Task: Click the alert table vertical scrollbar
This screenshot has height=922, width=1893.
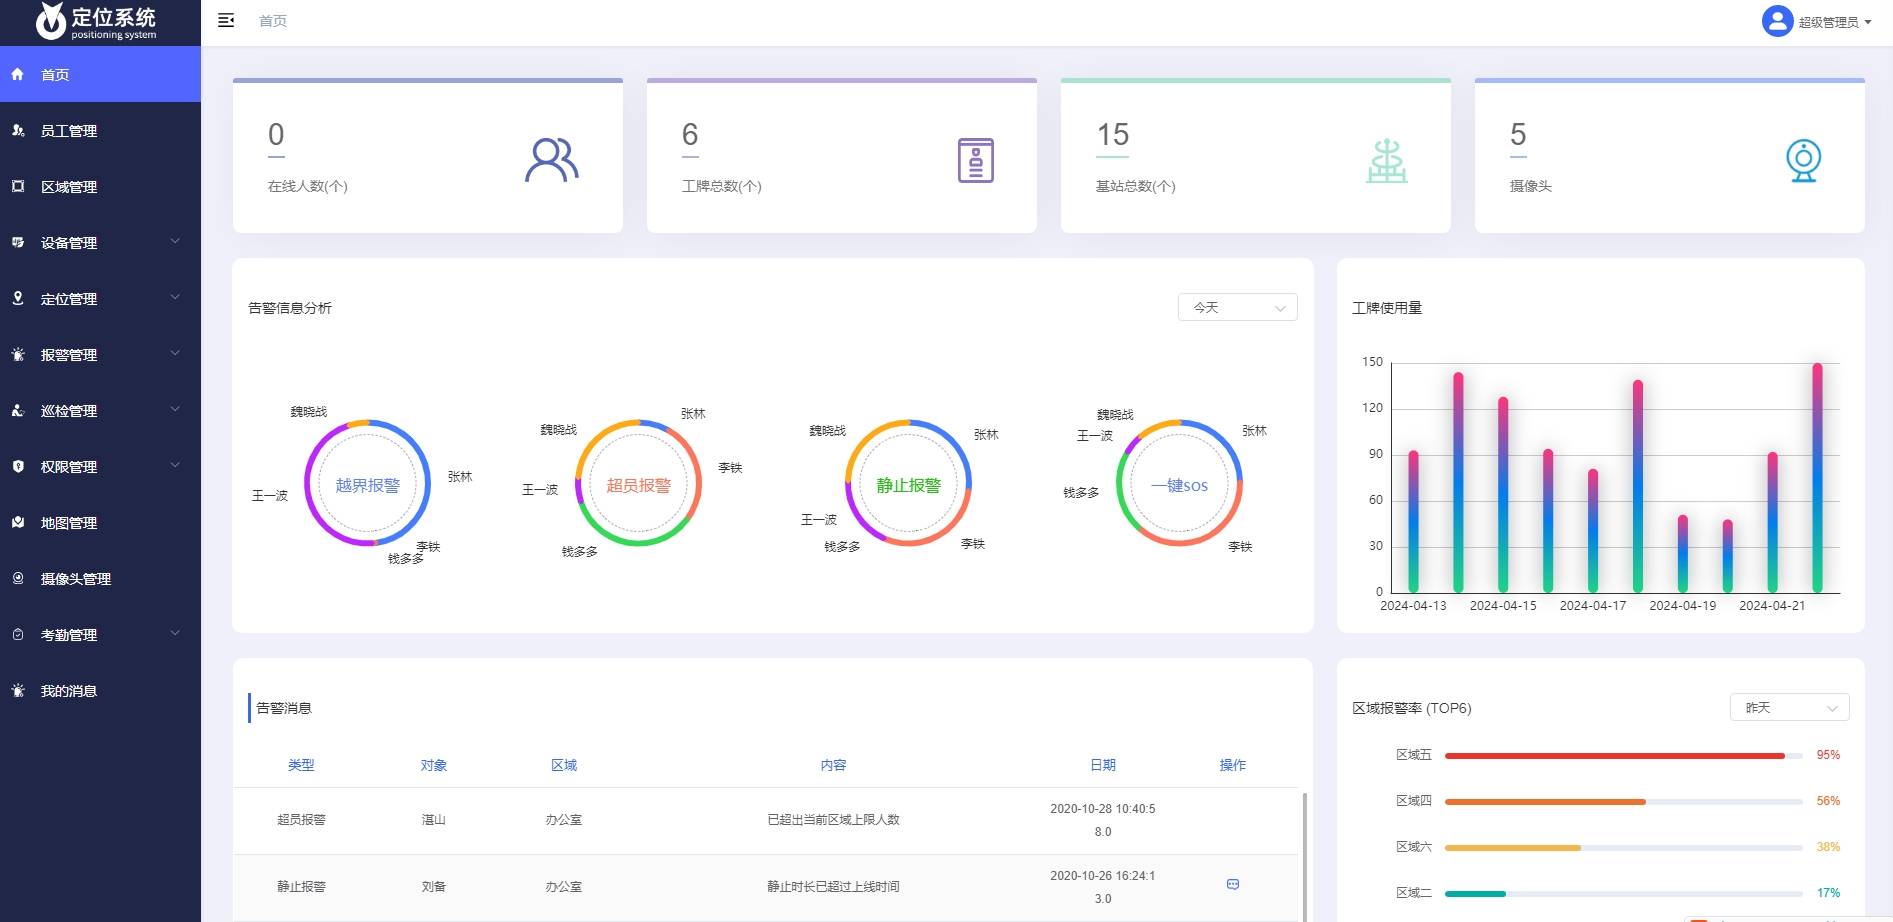Action: (x=1304, y=855)
